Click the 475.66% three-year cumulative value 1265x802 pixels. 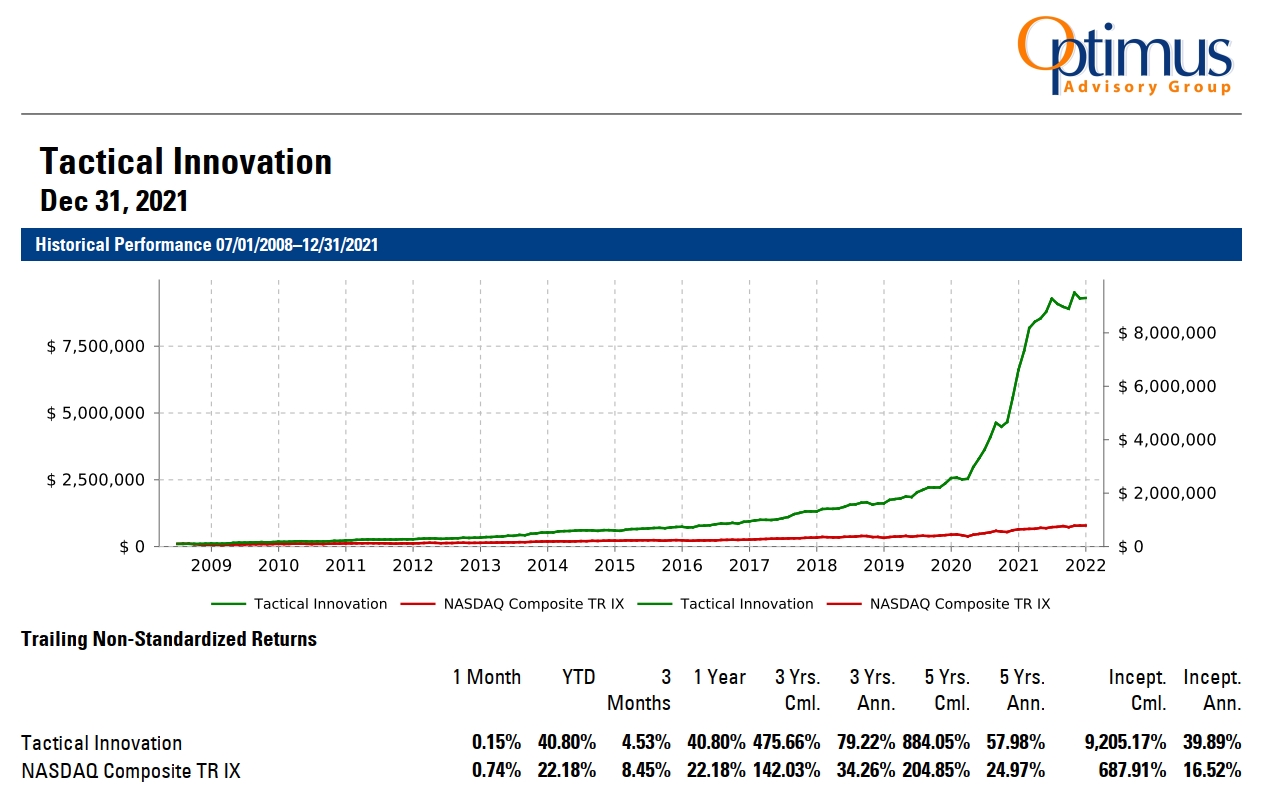click(787, 743)
